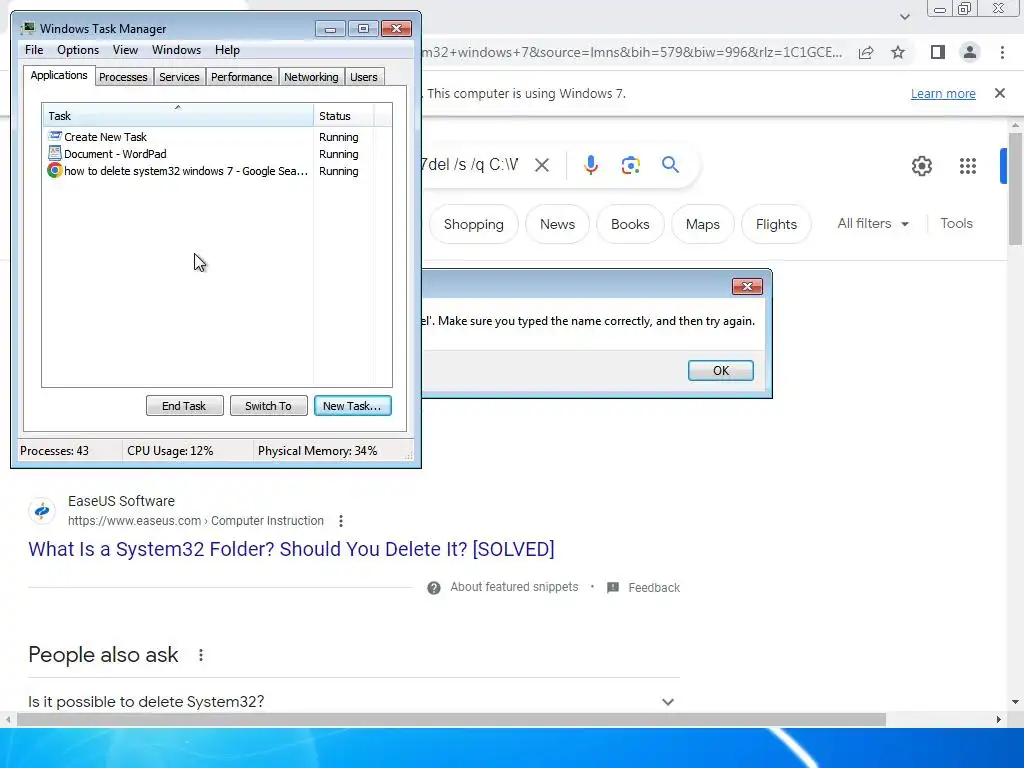
Task: Click the horizontal scrollbar right arrow
Action: pos(998,720)
